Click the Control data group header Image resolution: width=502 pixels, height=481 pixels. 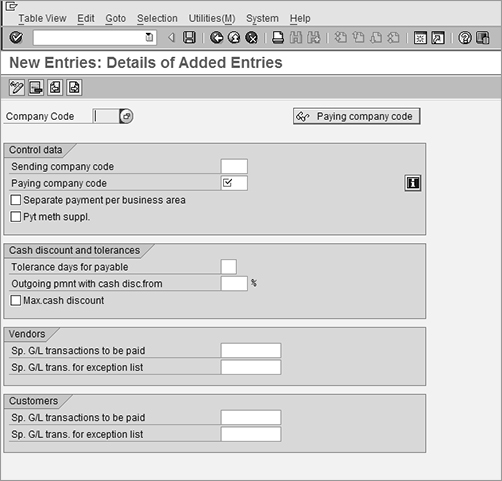coord(36,150)
